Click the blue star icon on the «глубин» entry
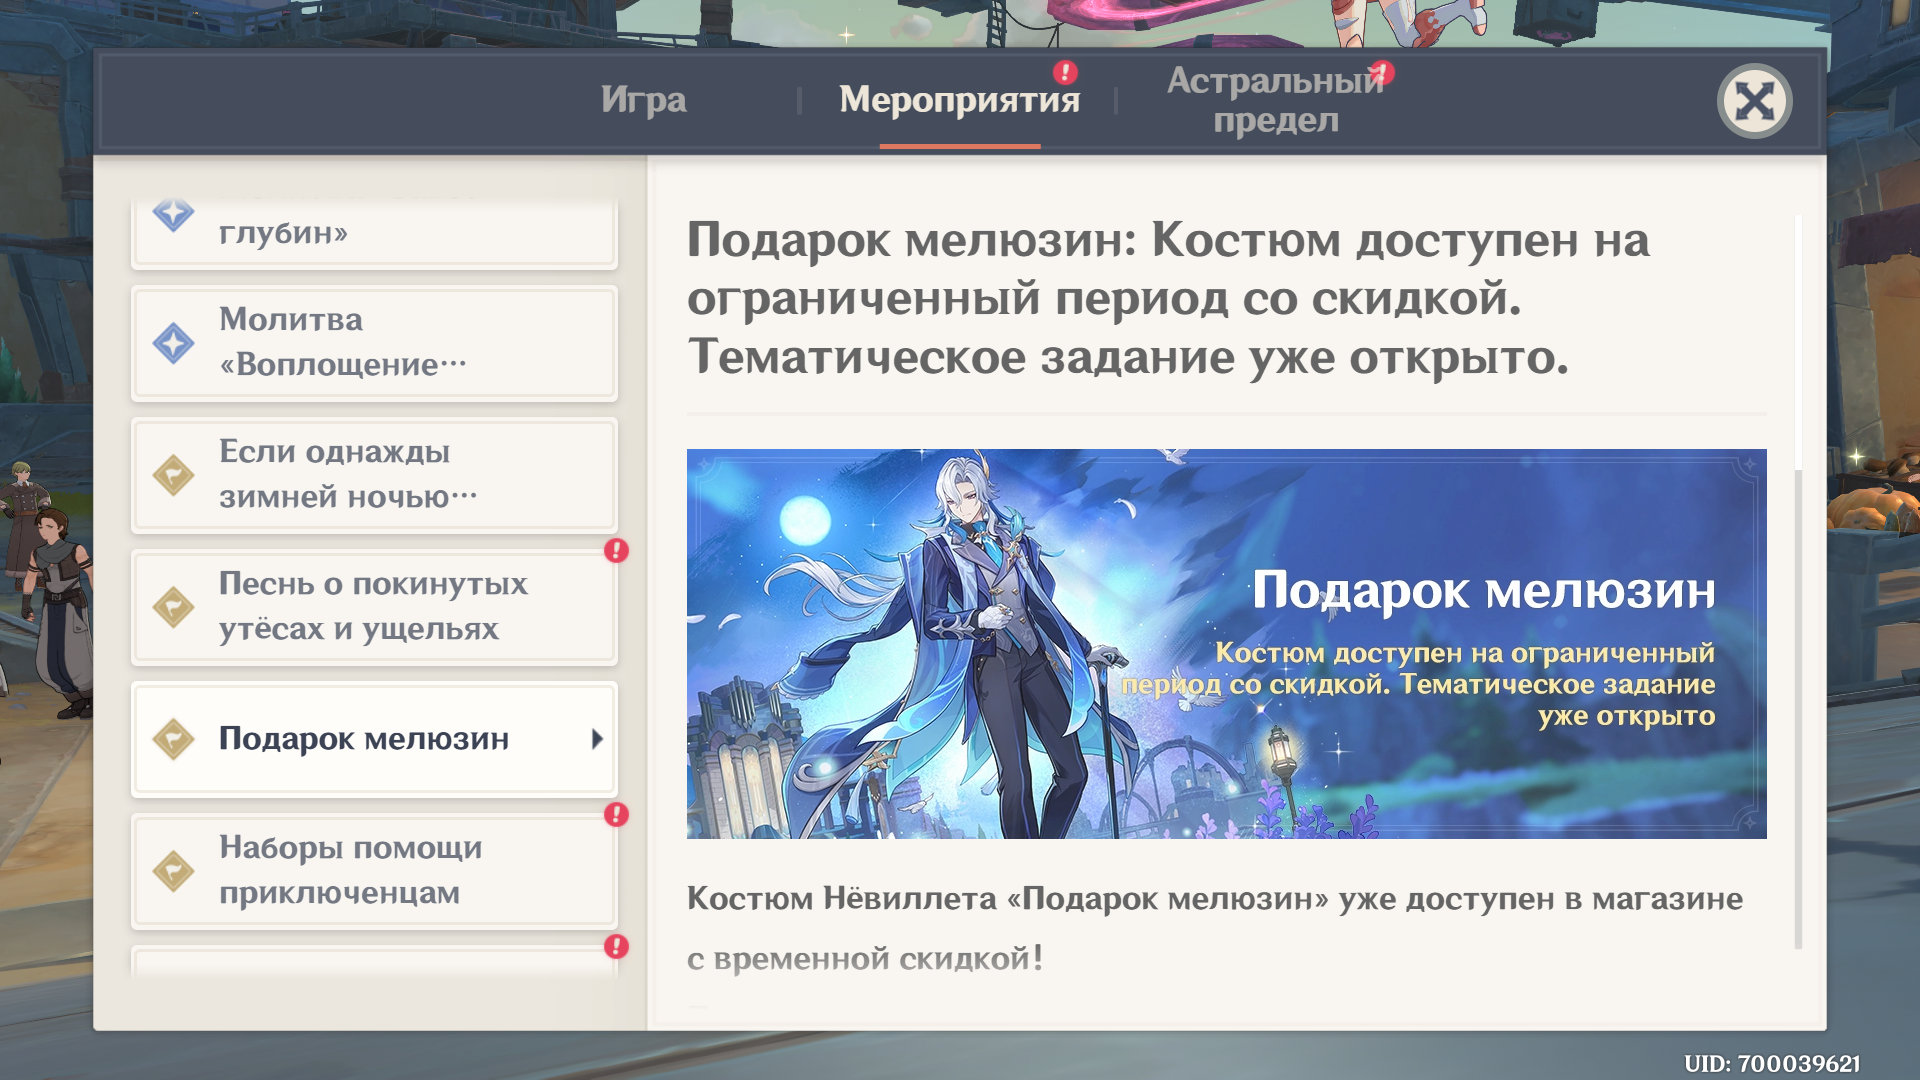Screen dimensions: 1920x1080 pos(173,213)
